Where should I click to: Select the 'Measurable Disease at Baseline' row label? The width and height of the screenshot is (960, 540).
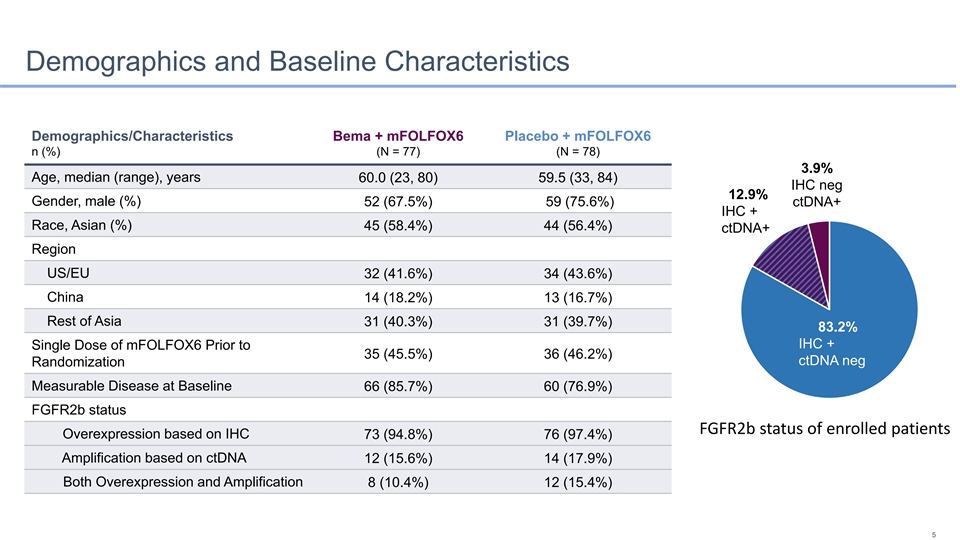tap(132, 386)
